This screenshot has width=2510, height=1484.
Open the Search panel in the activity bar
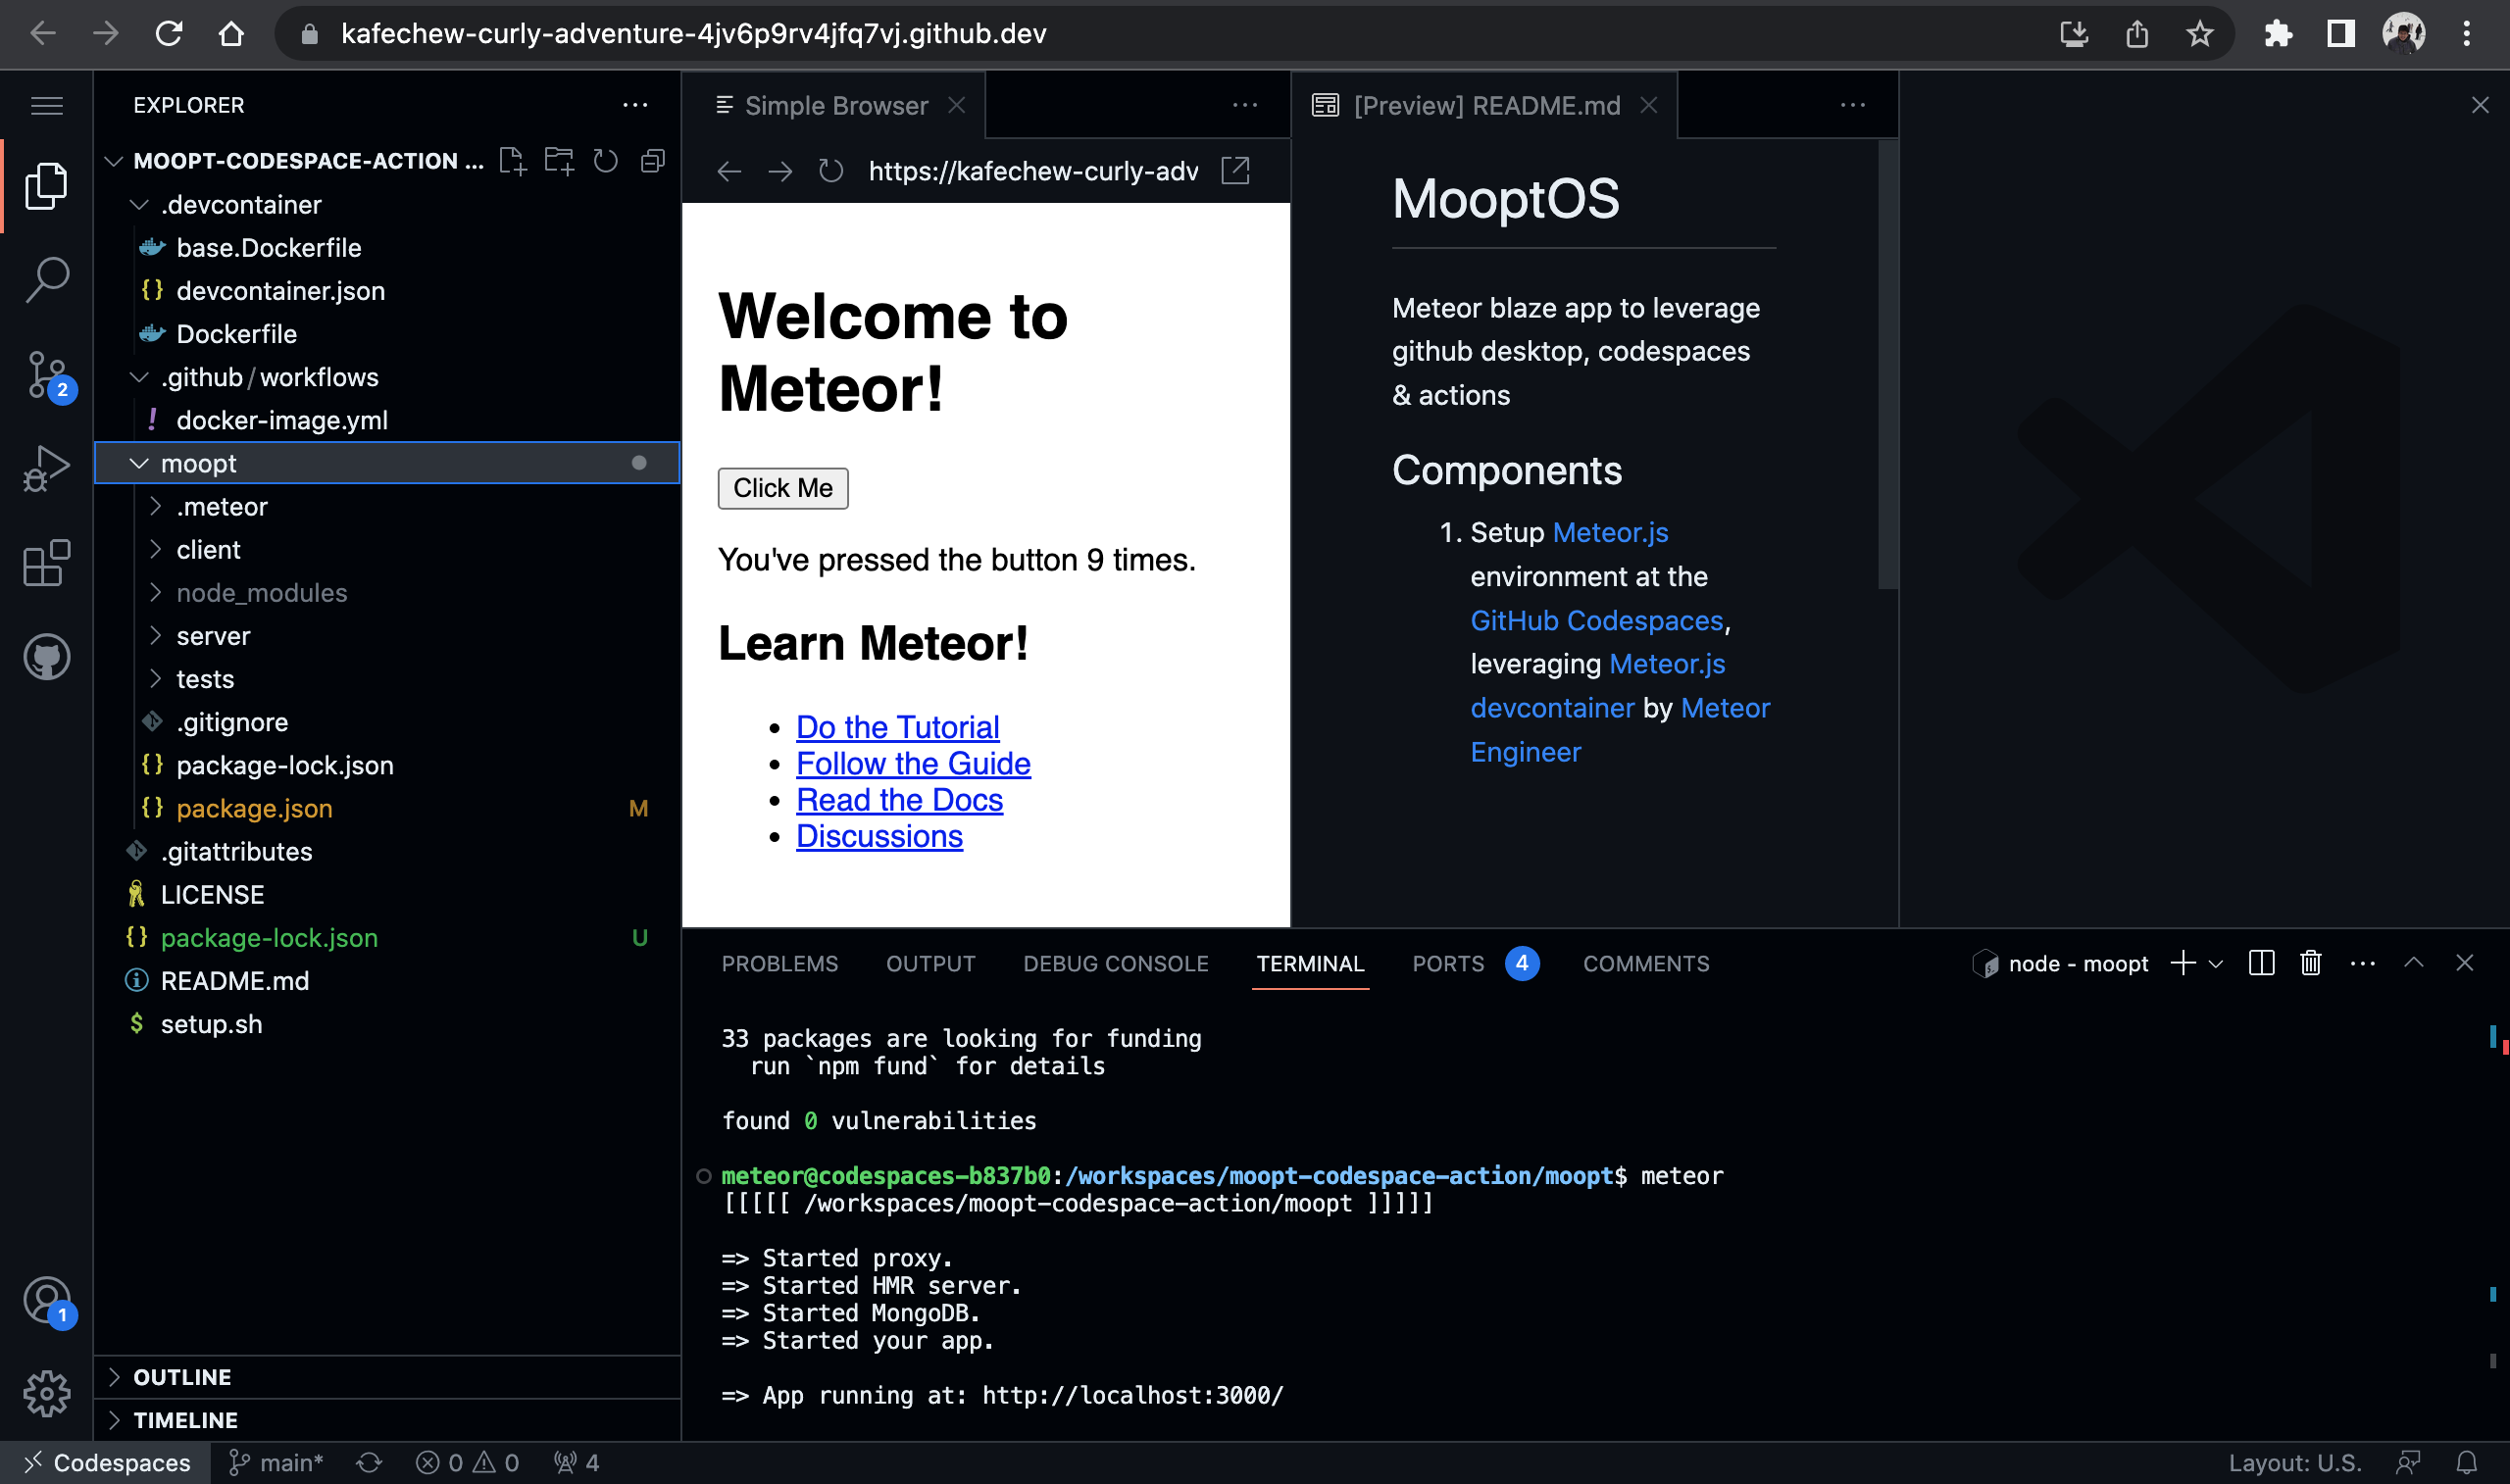(x=46, y=280)
